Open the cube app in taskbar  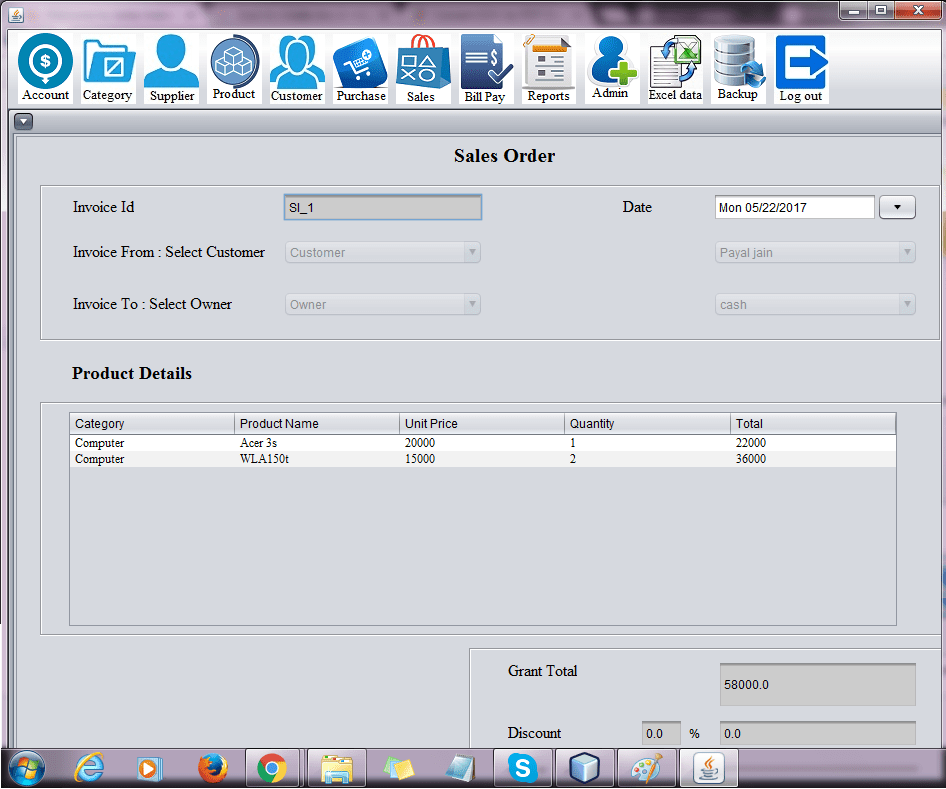coord(584,768)
